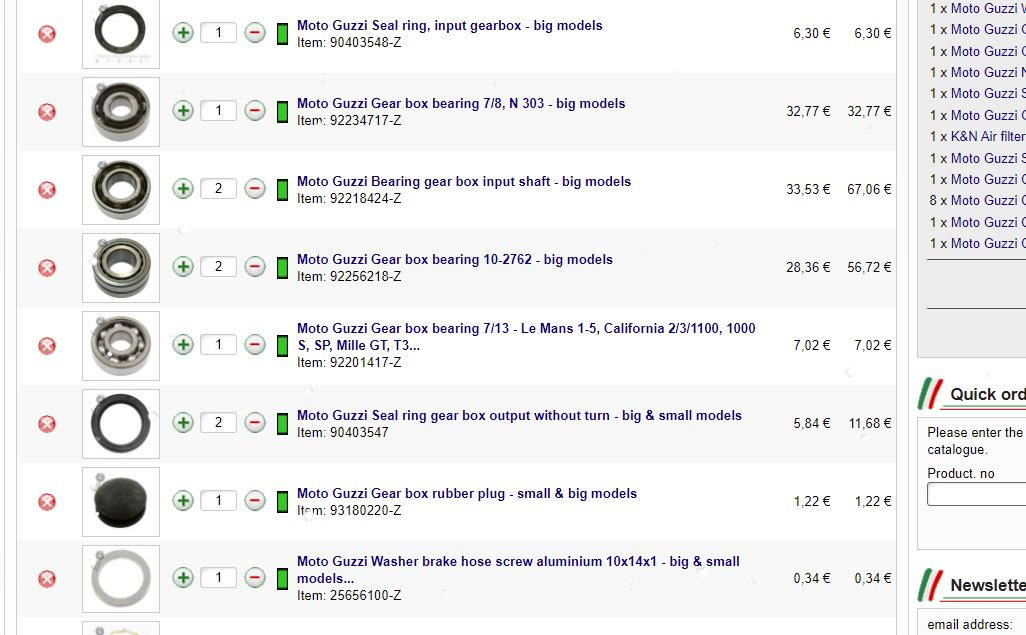This screenshot has height=635, width=1026.
Task: Click stock indicator of Seal ring input gearbox
Action: (283, 33)
